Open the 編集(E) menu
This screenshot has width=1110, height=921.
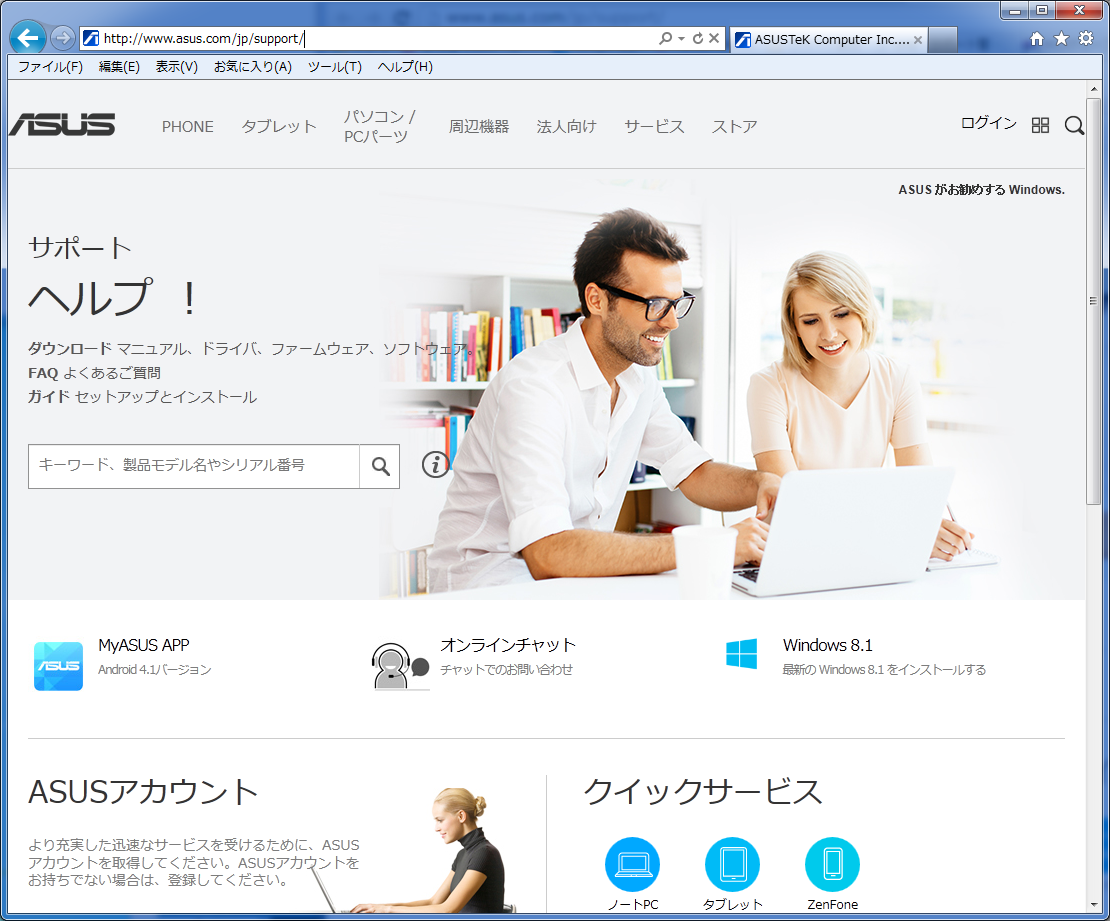point(119,67)
